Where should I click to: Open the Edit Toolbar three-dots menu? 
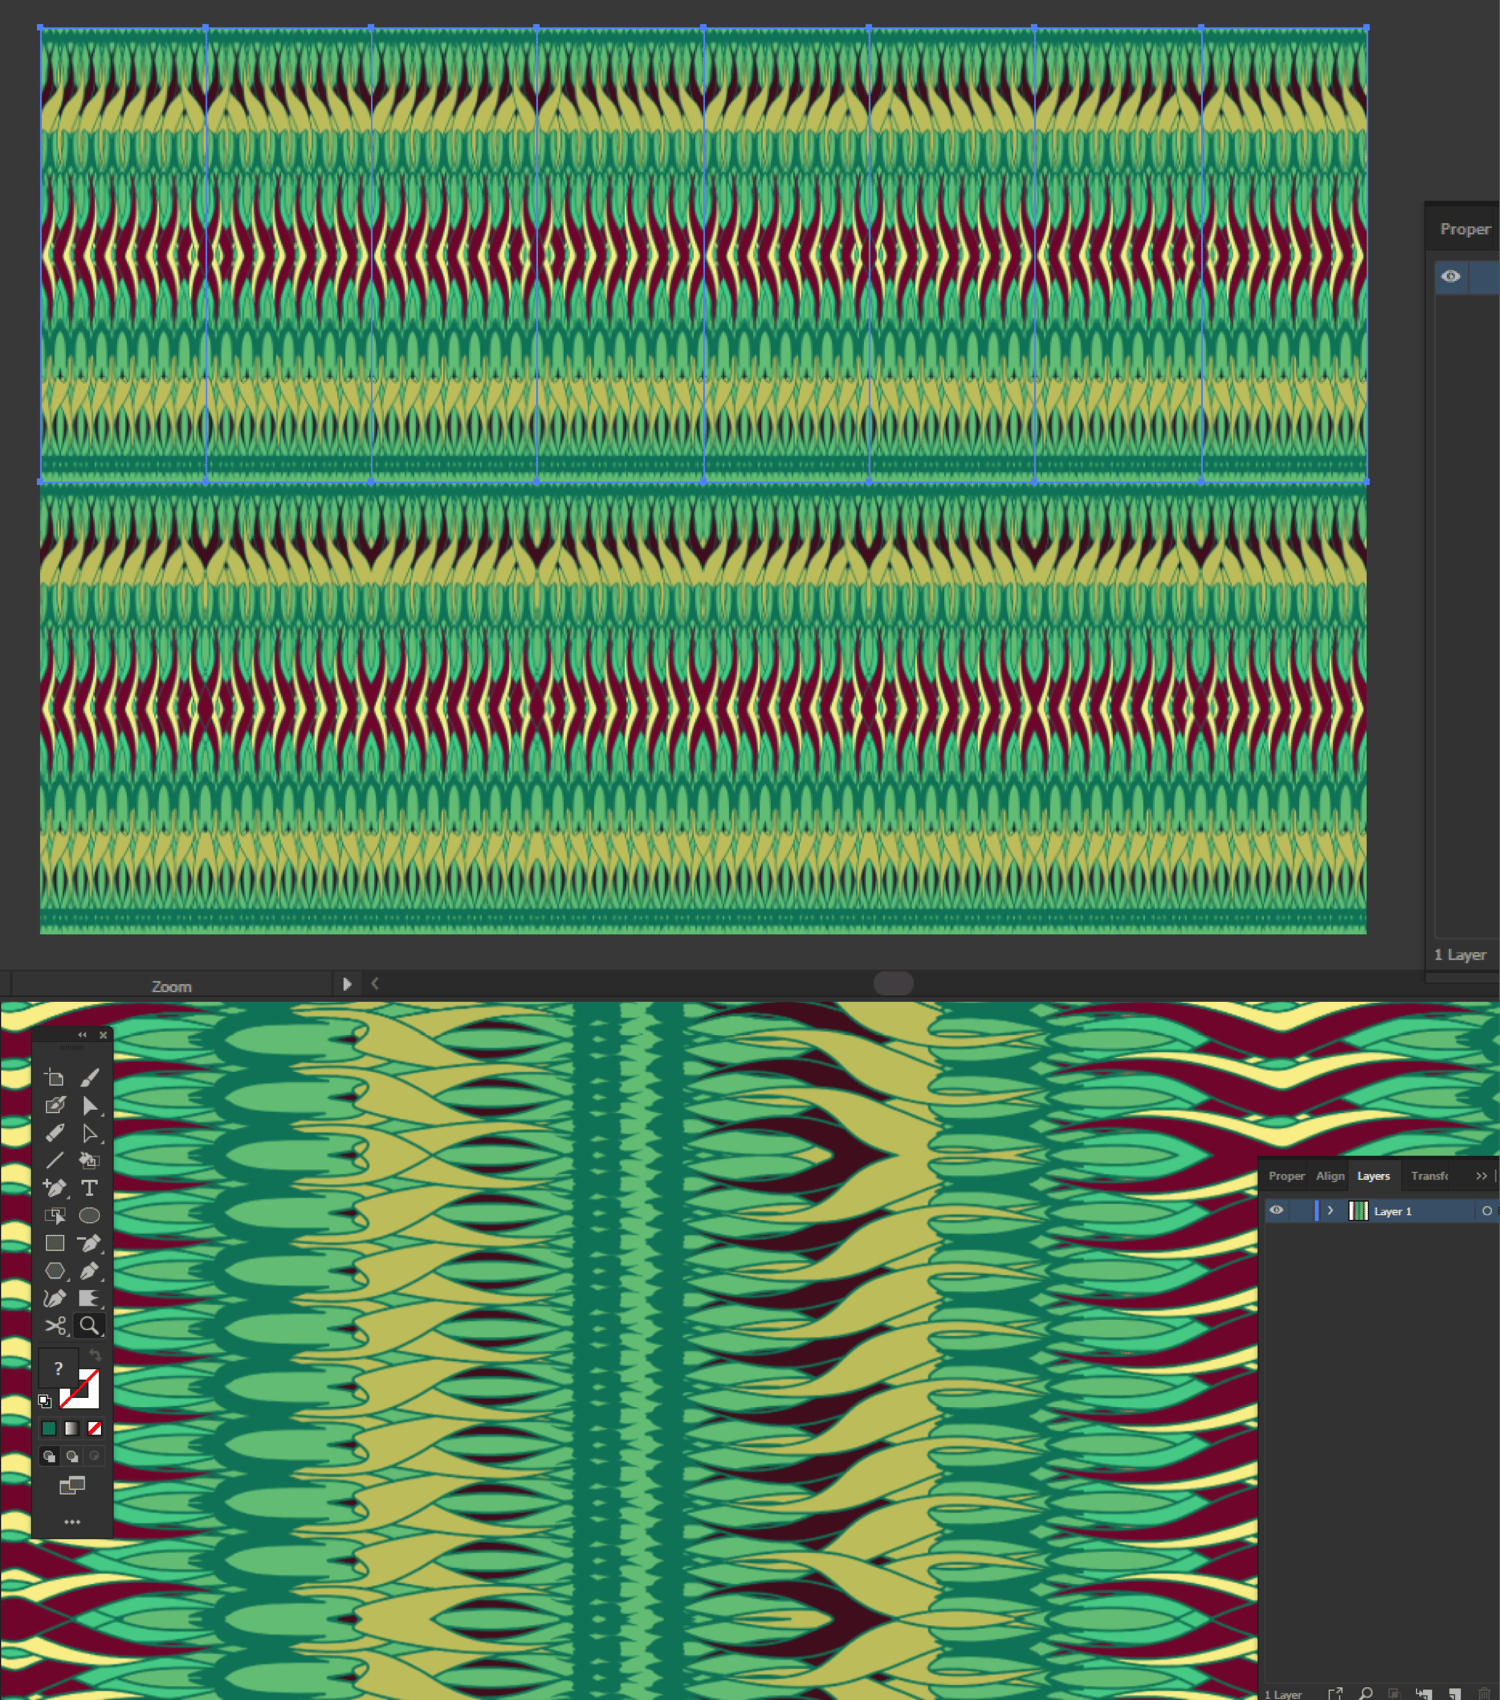(72, 1522)
